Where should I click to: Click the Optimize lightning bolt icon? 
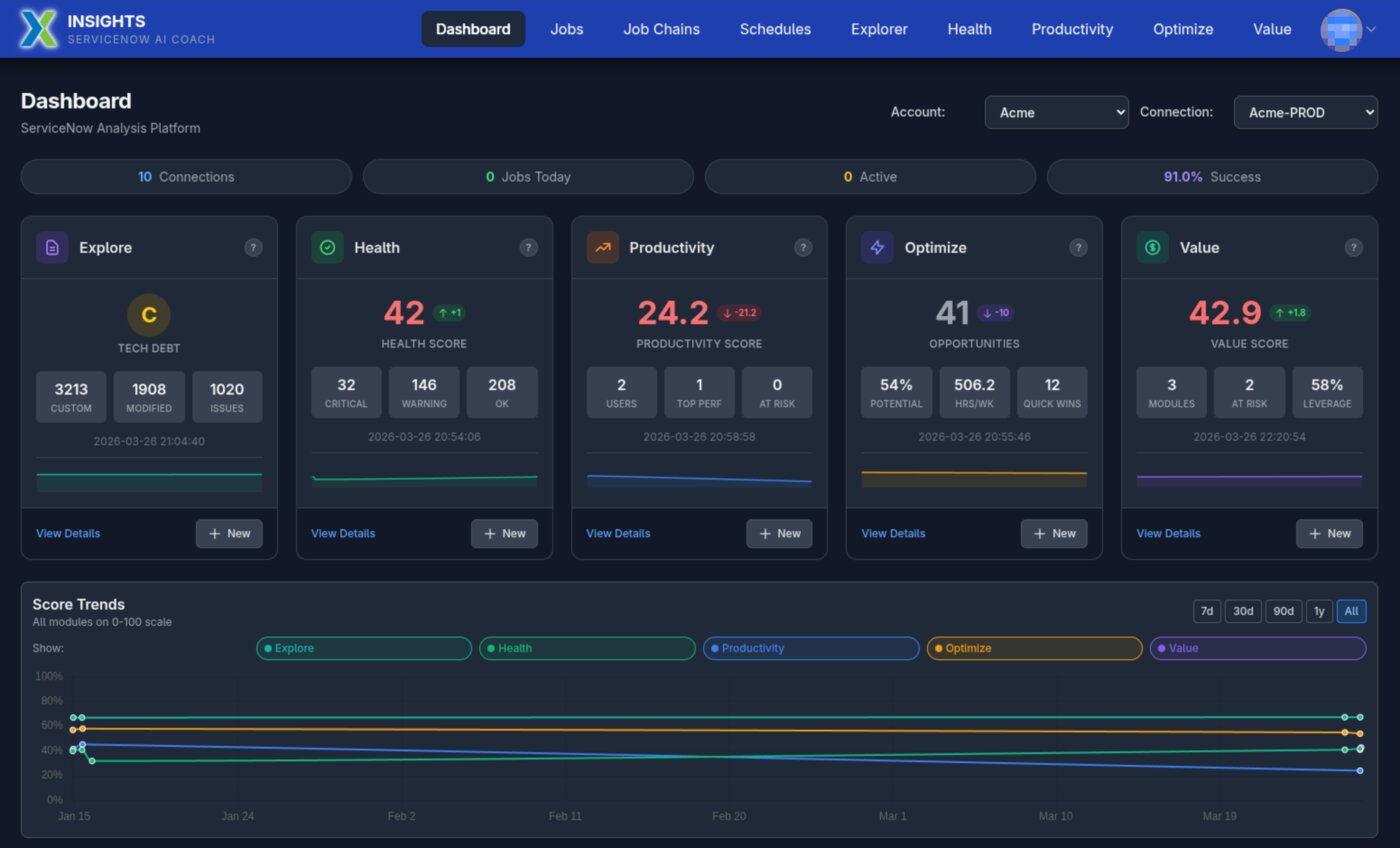coord(877,247)
